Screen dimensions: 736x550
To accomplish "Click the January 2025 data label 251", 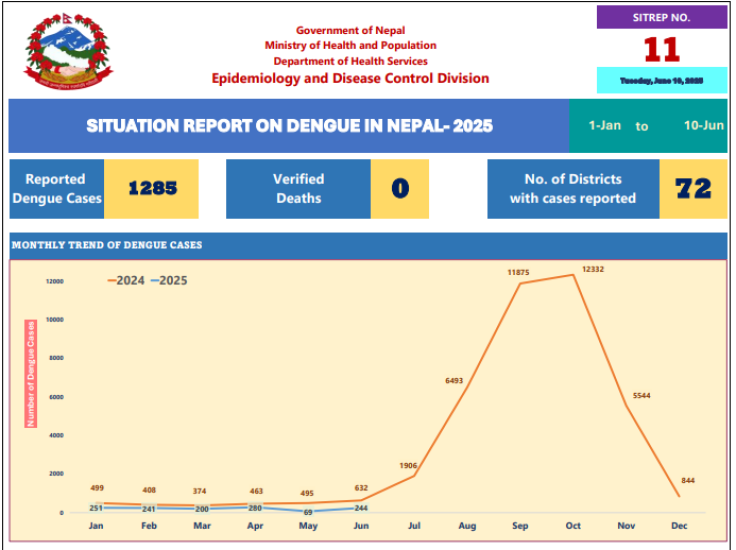I will (x=96, y=508).
